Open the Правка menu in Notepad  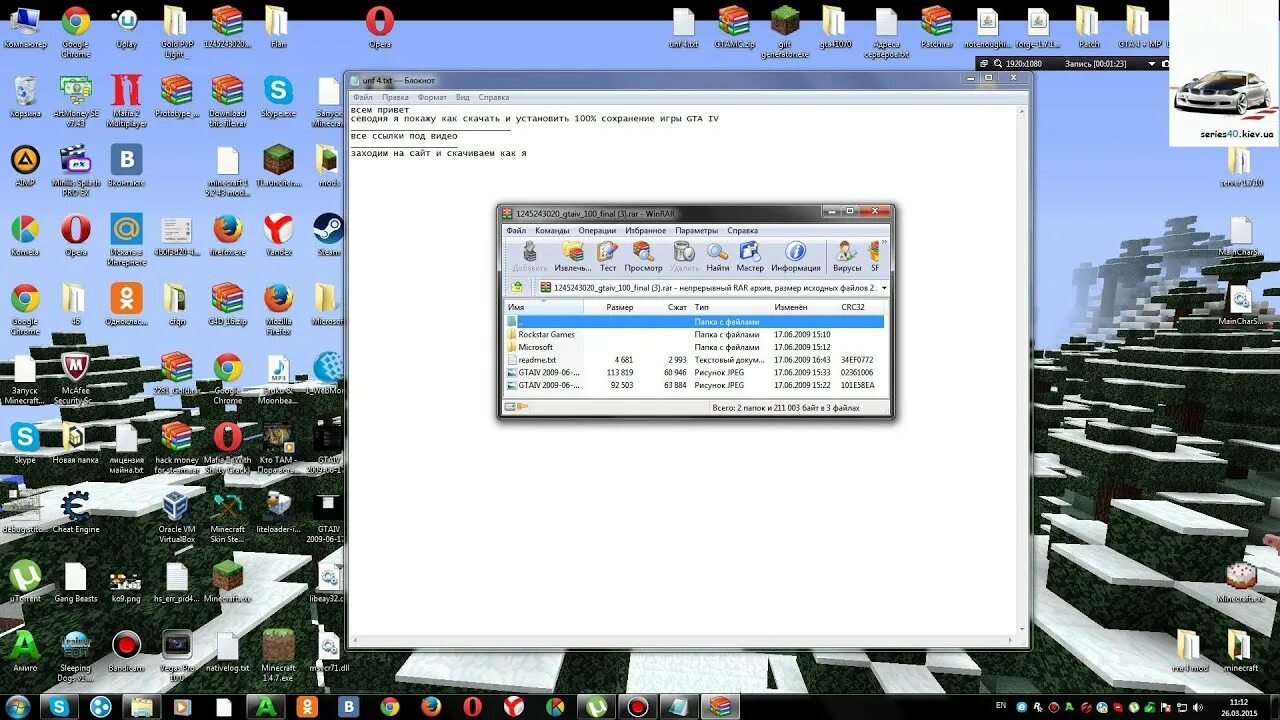[395, 98]
